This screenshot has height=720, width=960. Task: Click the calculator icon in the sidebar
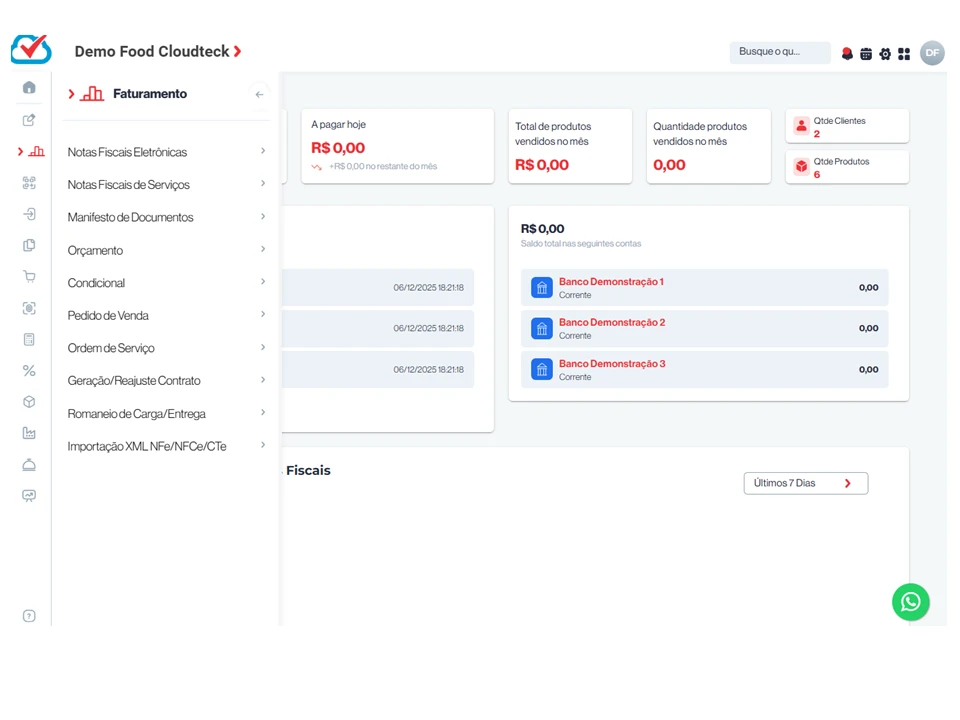coord(29,340)
